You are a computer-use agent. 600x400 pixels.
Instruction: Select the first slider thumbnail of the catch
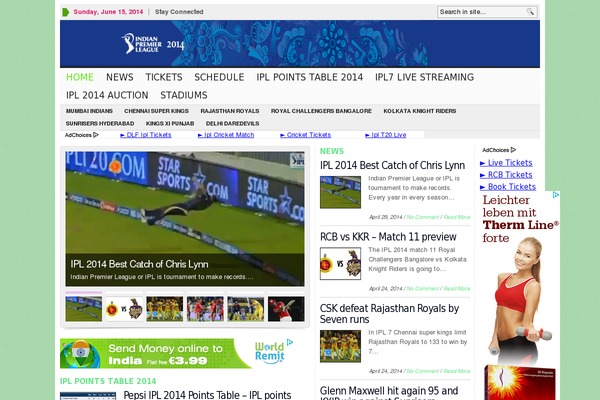coord(83,309)
